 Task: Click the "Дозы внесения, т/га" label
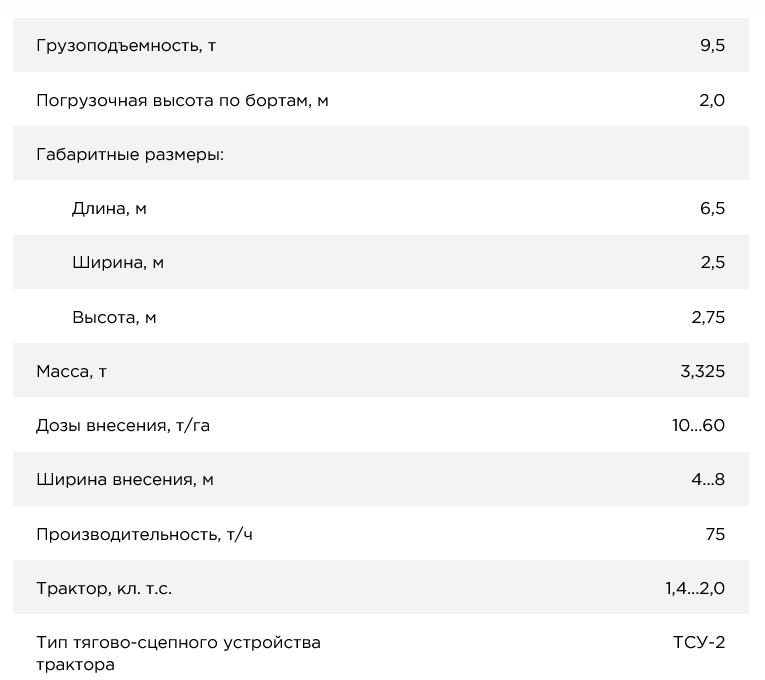pyautogui.click(x=123, y=425)
